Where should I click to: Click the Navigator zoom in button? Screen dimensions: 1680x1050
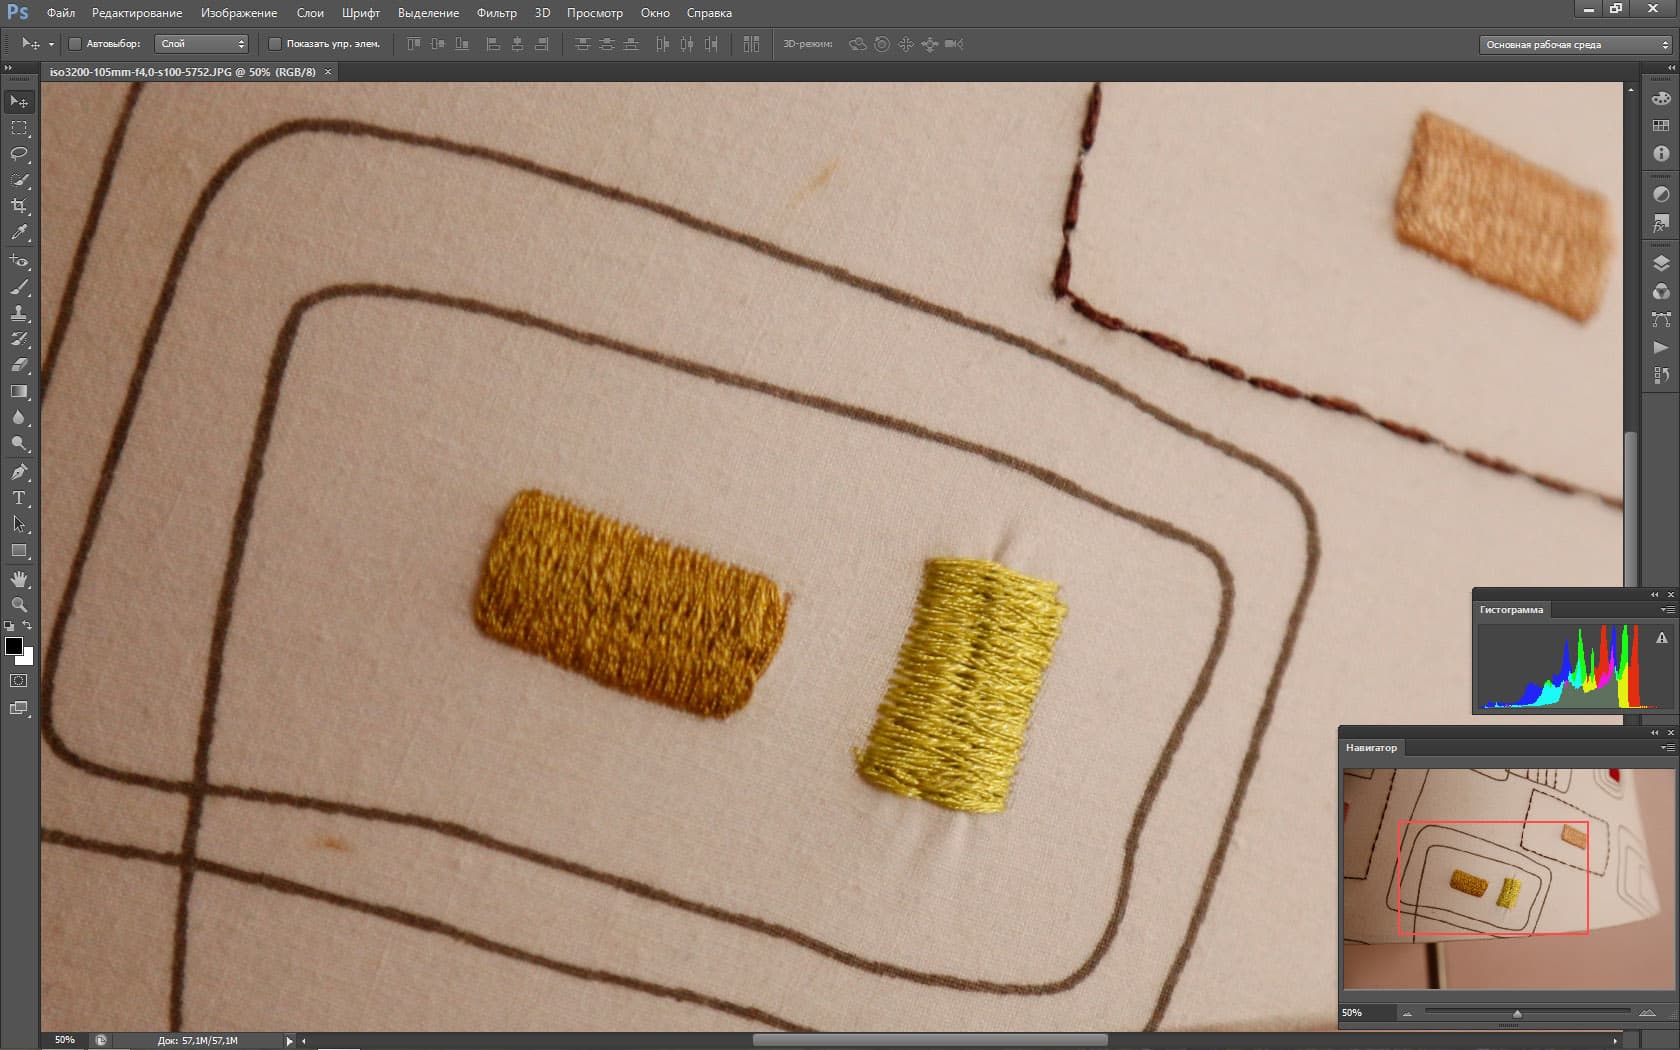[x=1646, y=1013]
